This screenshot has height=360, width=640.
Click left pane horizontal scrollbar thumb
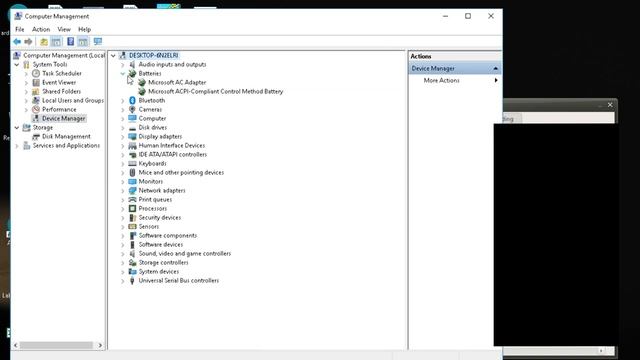coord(56,345)
